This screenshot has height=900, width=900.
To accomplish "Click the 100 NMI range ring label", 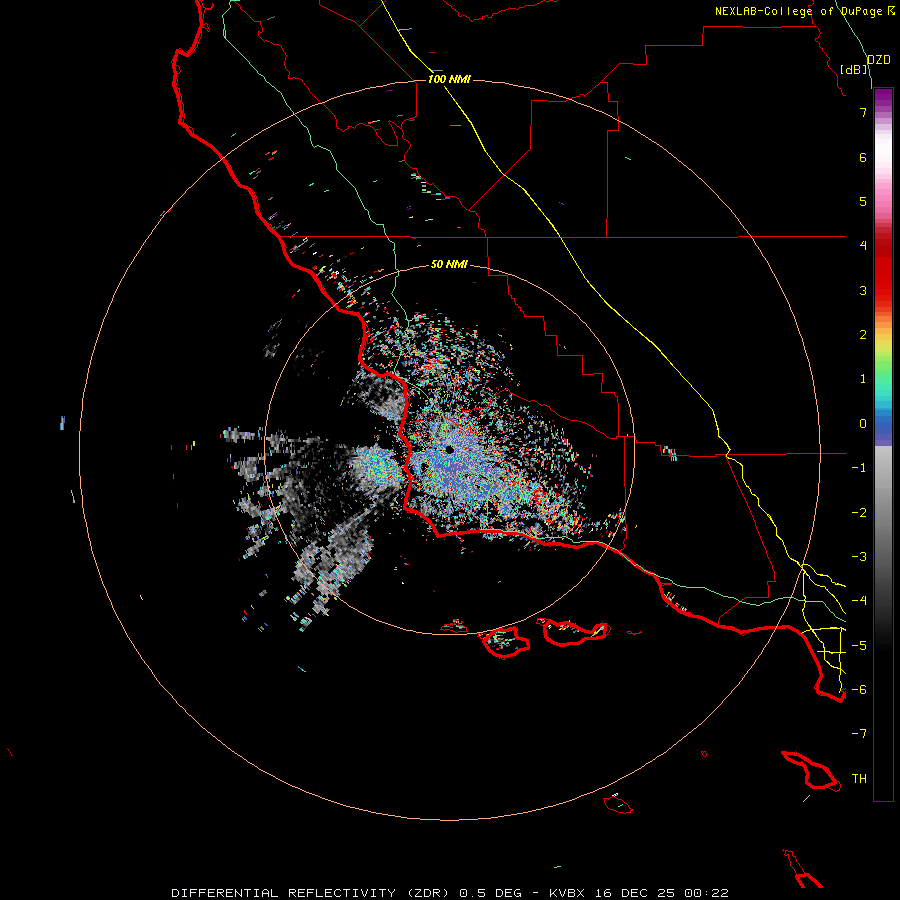I will [449, 79].
